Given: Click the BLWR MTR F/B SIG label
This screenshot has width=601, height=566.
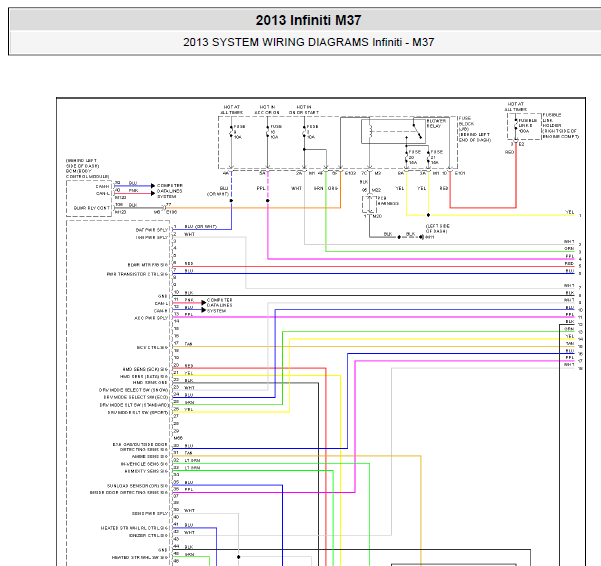Looking at the screenshot, I should (148, 265).
